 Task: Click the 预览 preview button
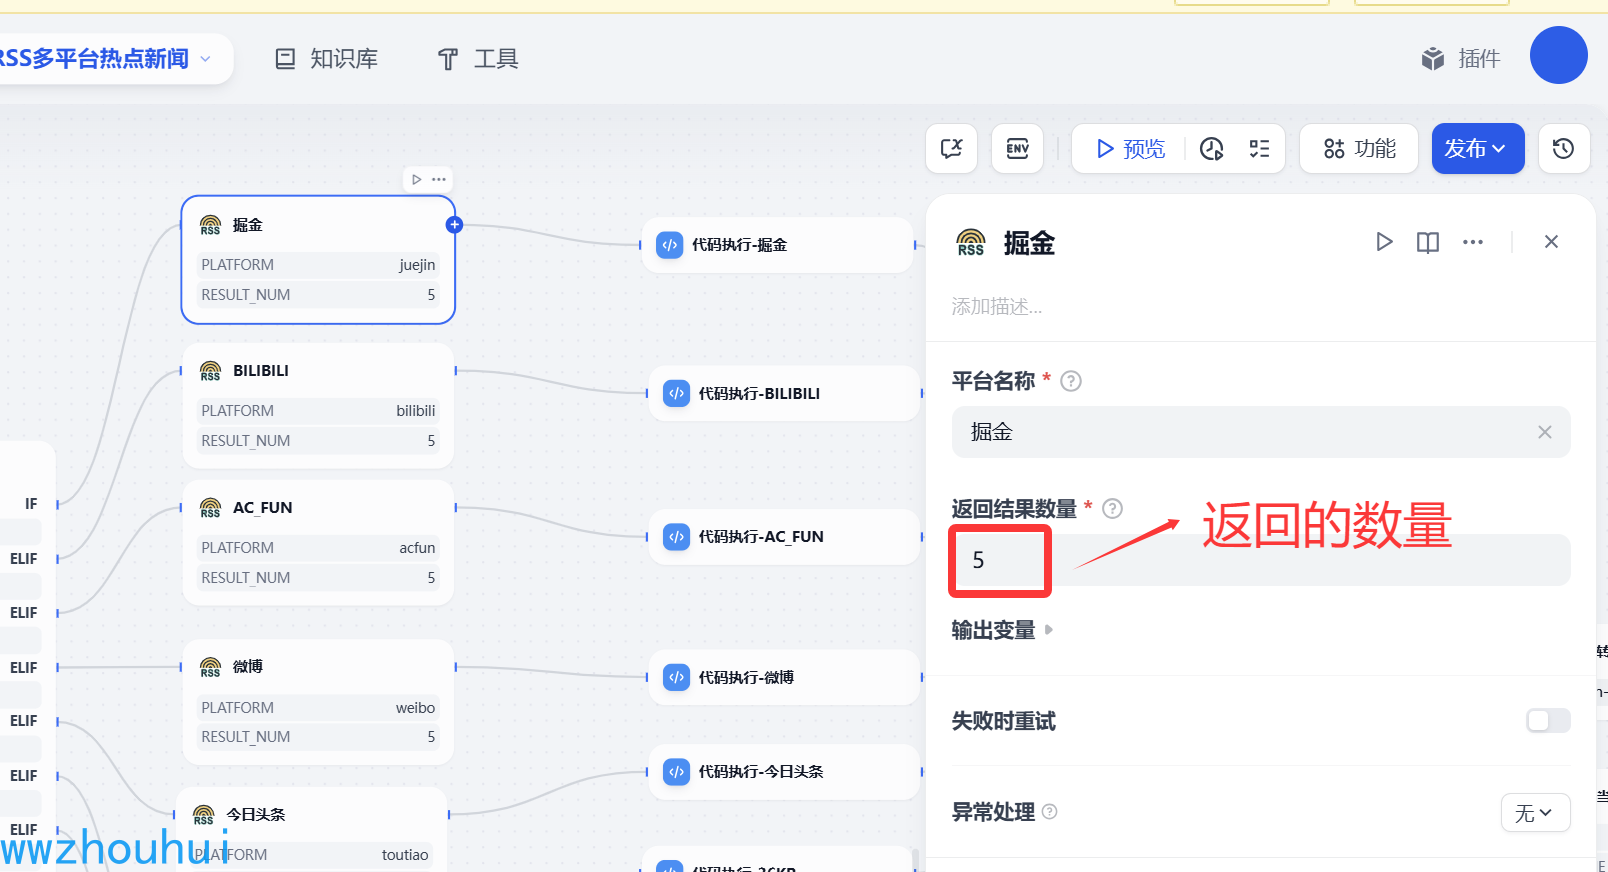click(1130, 149)
